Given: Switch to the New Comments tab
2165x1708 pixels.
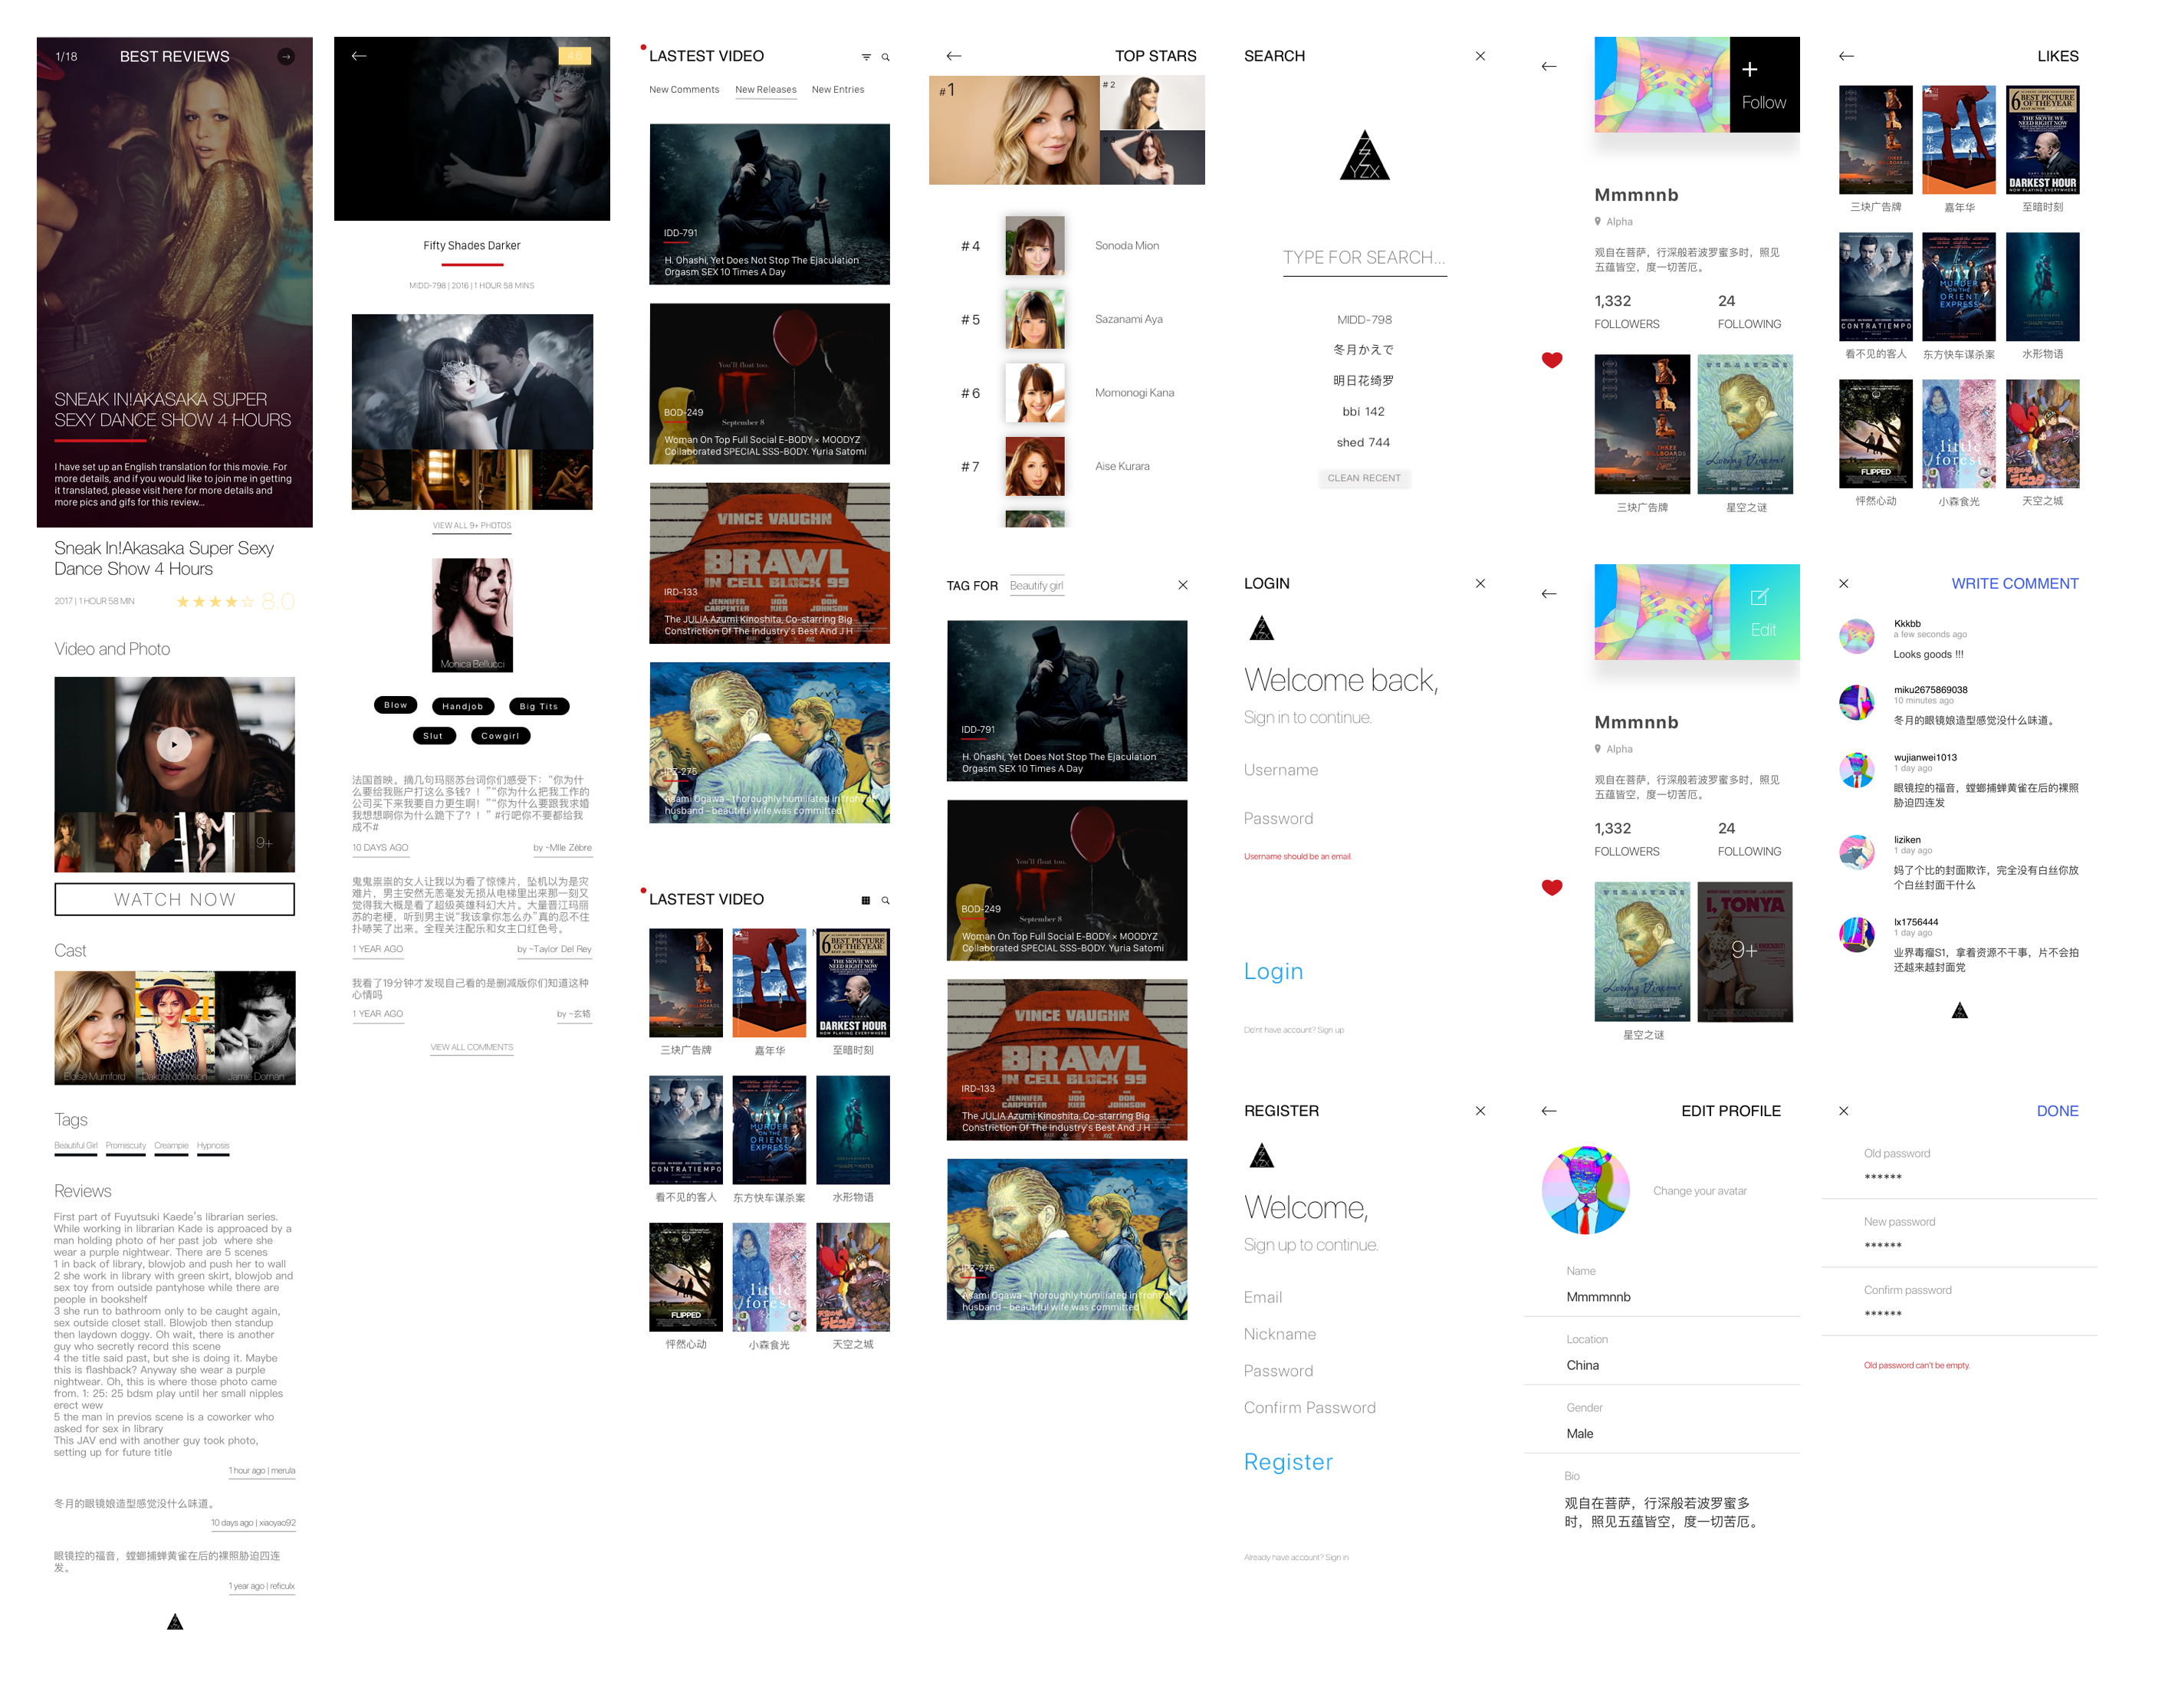Looking at the screenshot, I should (684, 90).
